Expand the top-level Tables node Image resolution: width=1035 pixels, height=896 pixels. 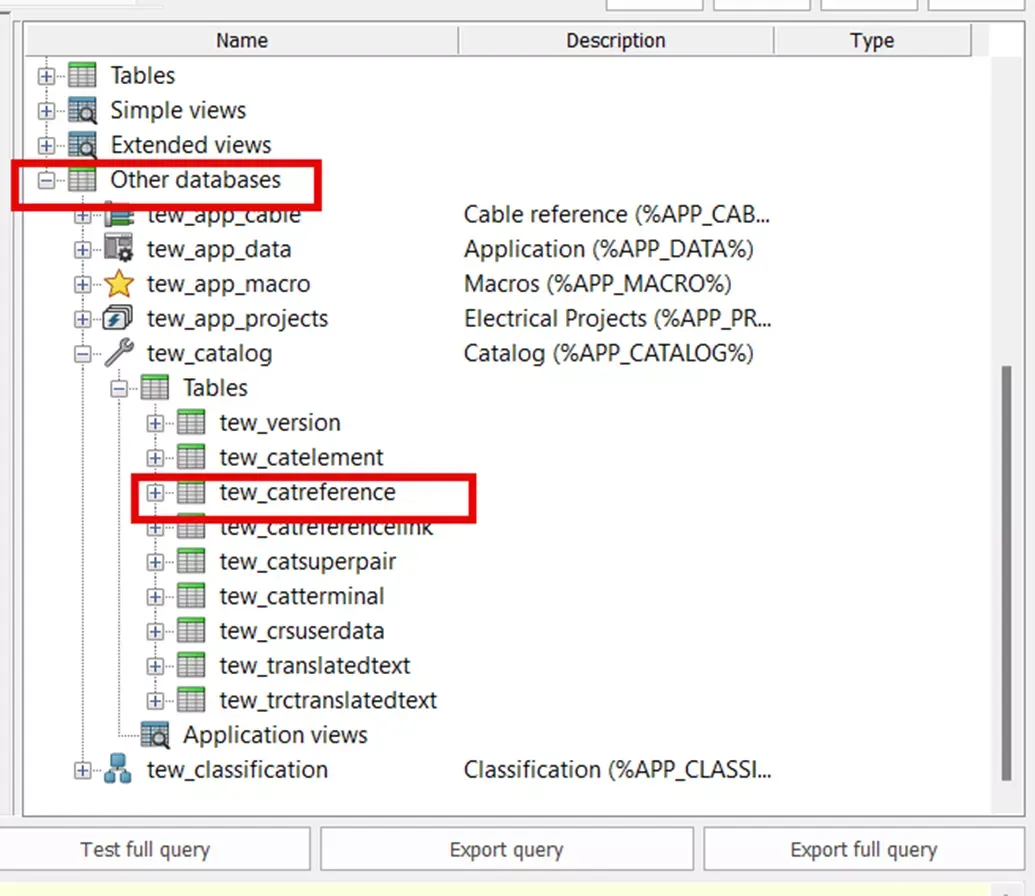tap(46, 76)
